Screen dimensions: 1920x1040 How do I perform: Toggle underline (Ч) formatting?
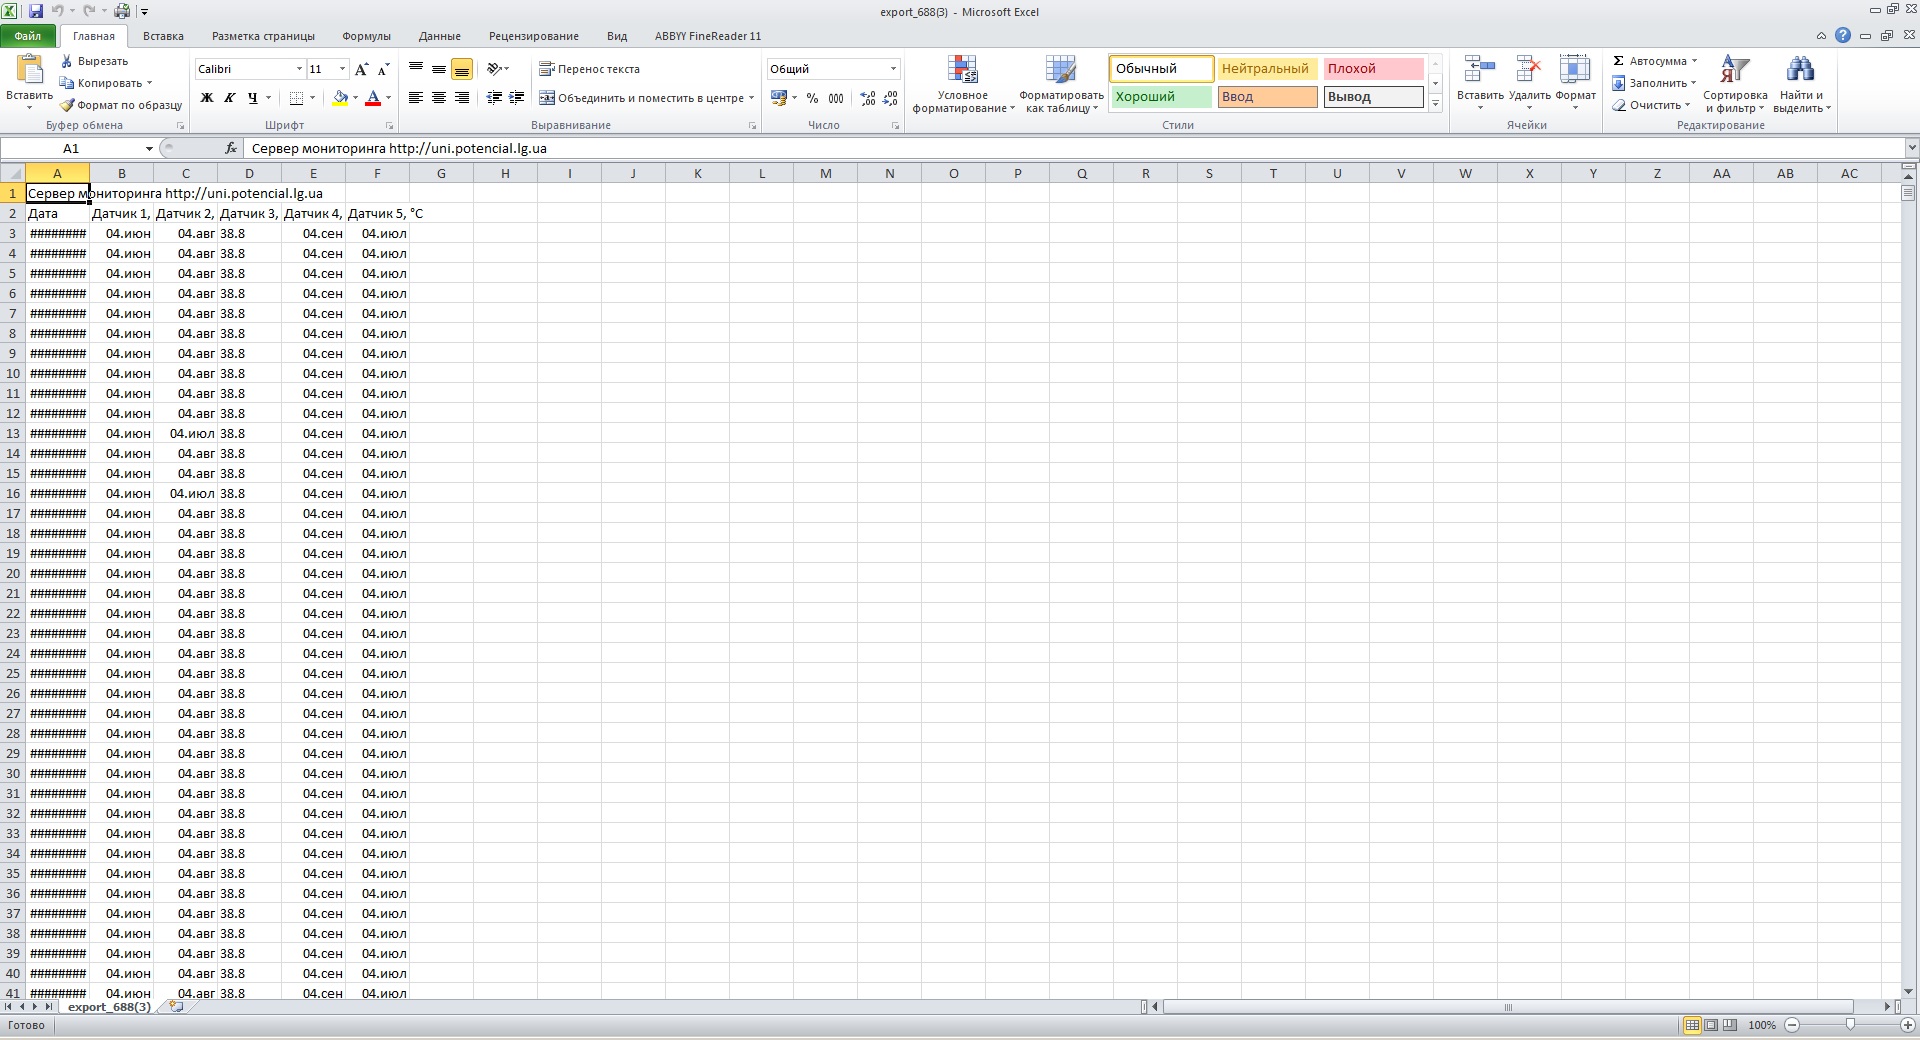(x=253, y=98)
